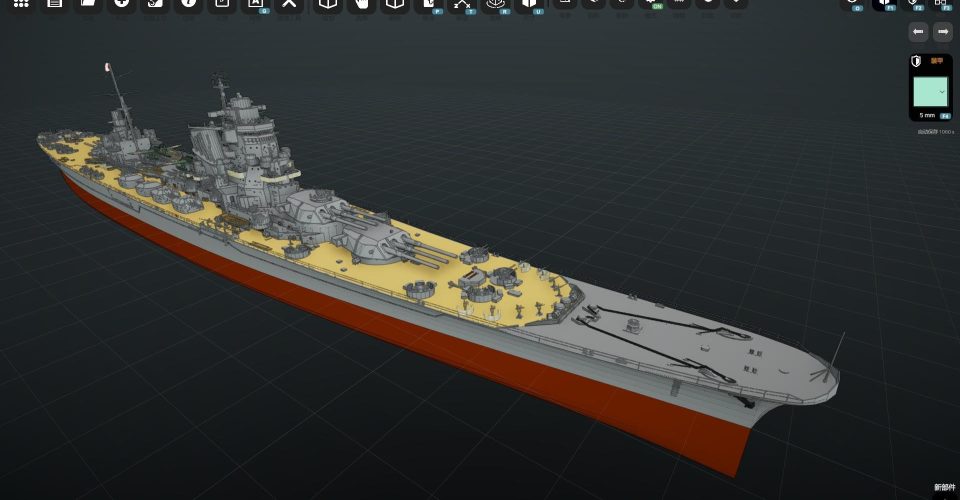Click the document list icon in toolbar
This screenshot has height=500, width=960.
click(x=55, y=3)
